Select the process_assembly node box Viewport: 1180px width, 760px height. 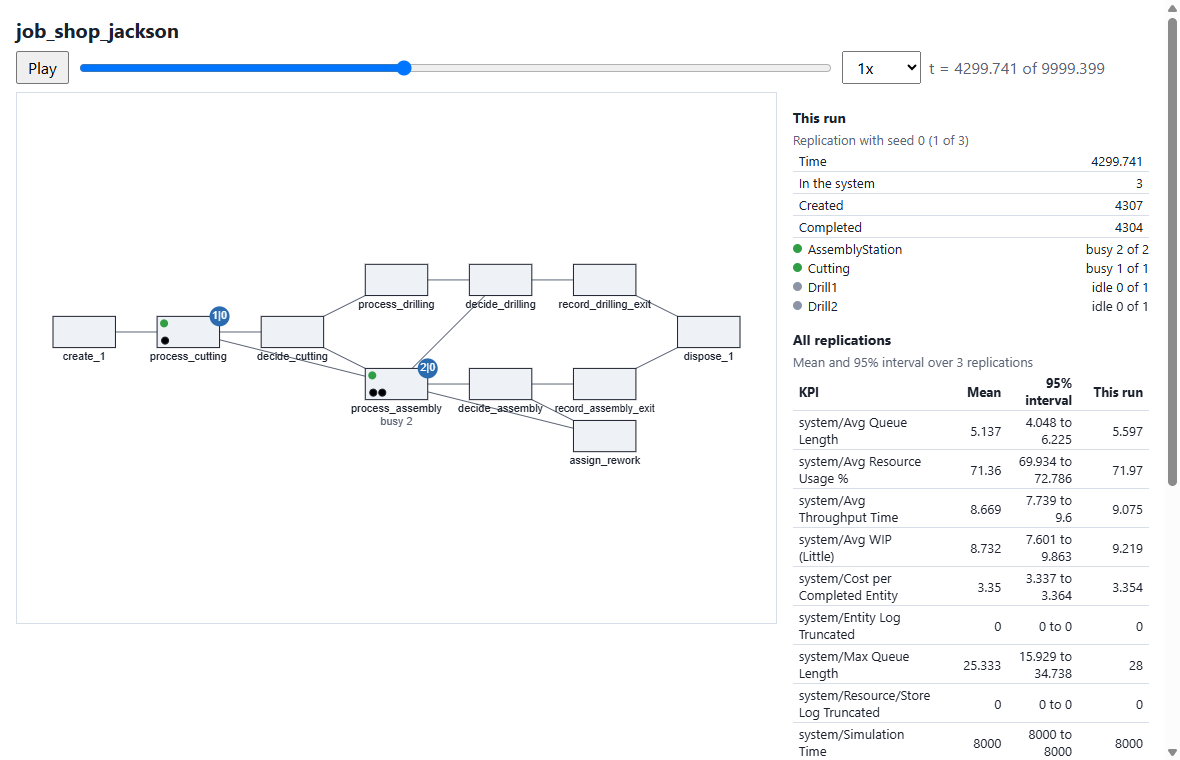click(397, 384)
